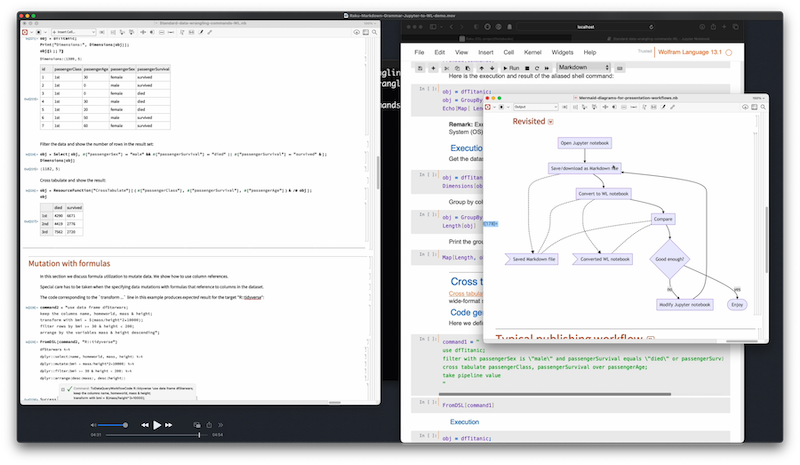Open a new Safari tab with plus icon
800x465 pixels.
click(x=724, y=27)
